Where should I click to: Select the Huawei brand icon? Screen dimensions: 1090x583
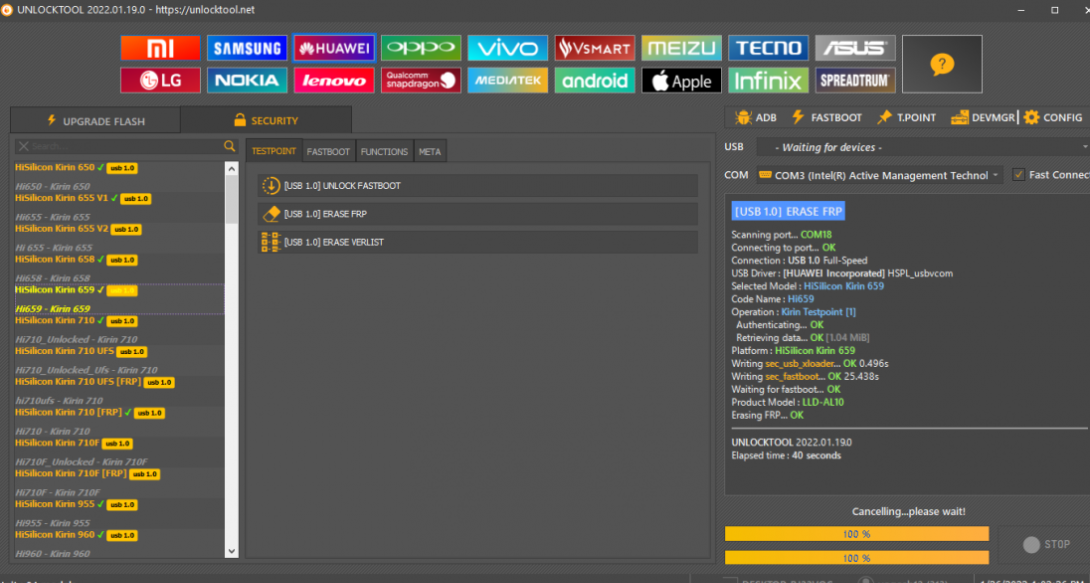(334, 48)
